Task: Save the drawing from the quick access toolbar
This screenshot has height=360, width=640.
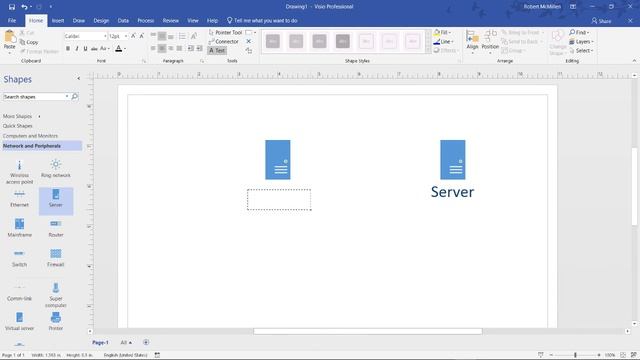Action: click(x=12, y=7)
